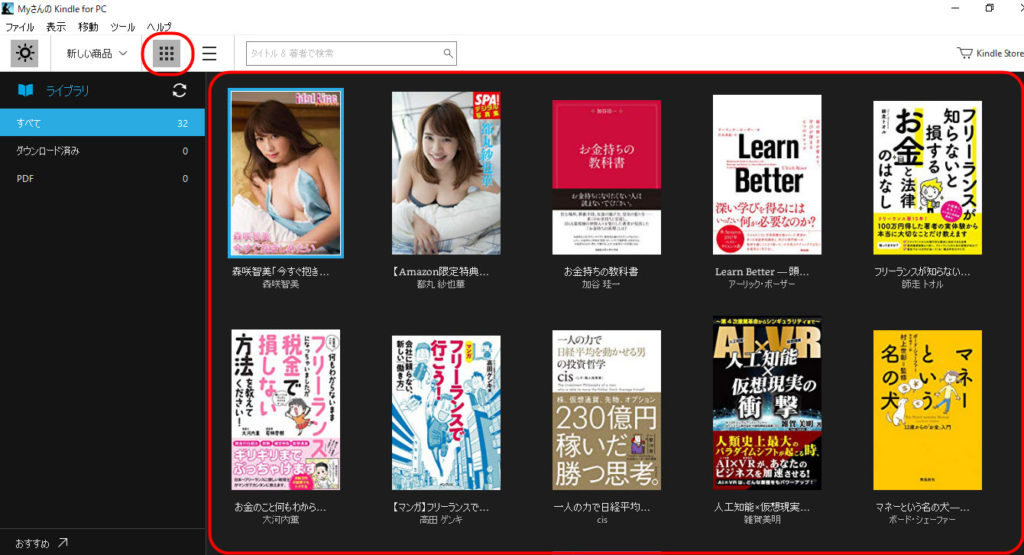Open the おすすめ external arrow icon
Viewport: 1024px width, 555px height.
click(x=63, y=543)
